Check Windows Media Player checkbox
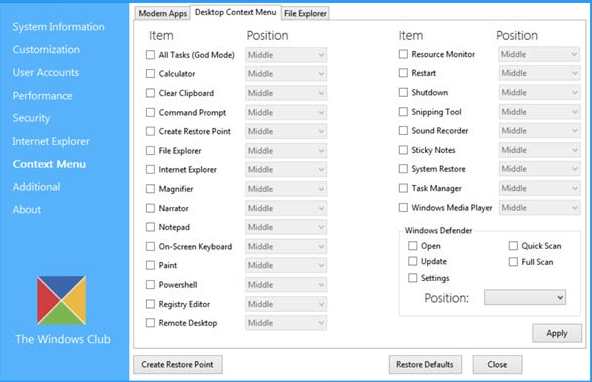 pyautogui.click(x=403, y=208)
